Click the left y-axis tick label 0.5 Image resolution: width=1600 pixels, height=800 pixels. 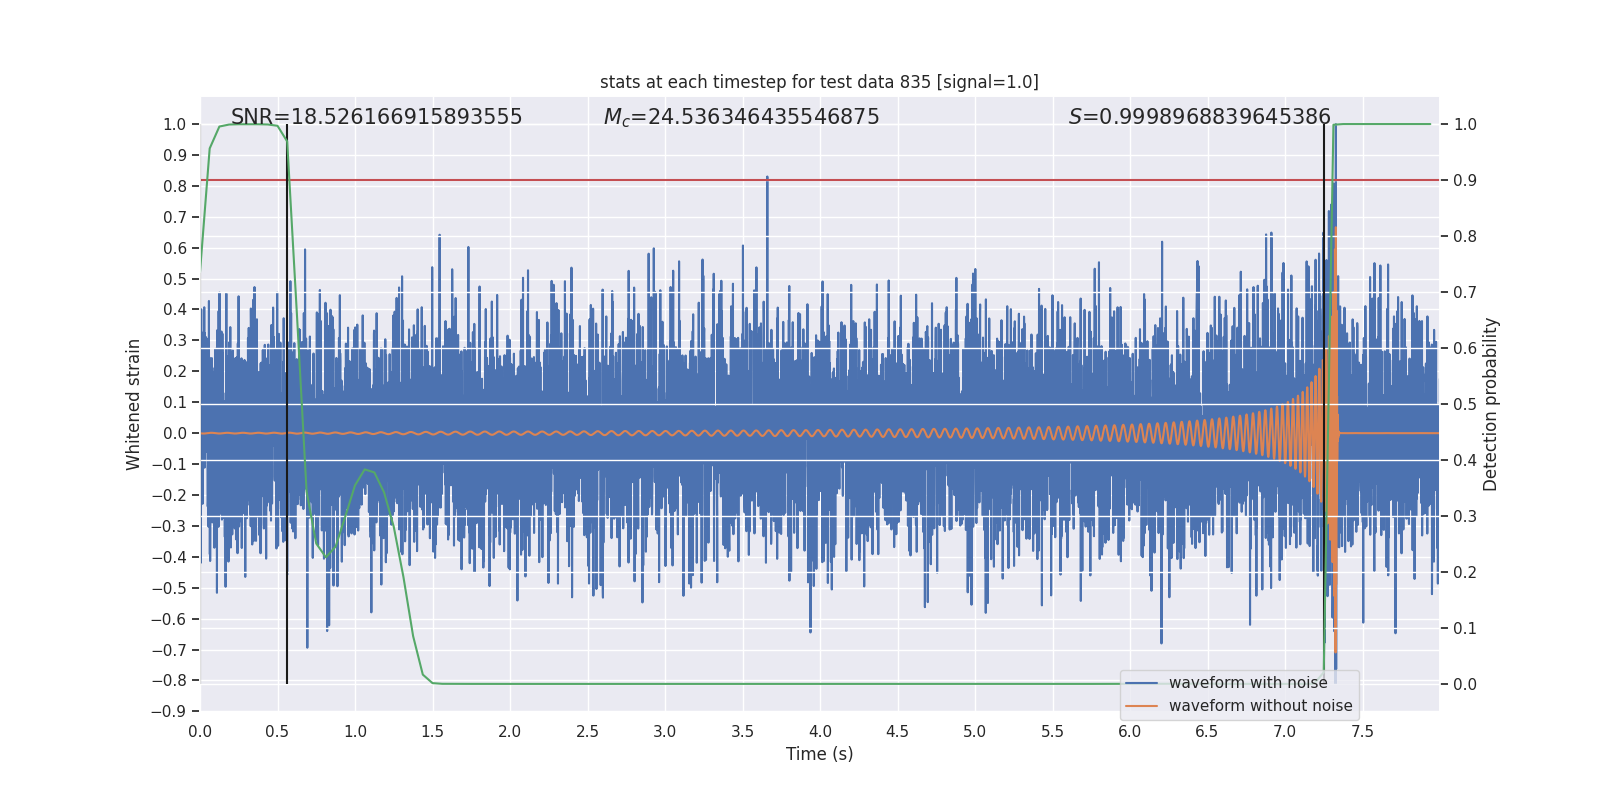coord(175,279)
